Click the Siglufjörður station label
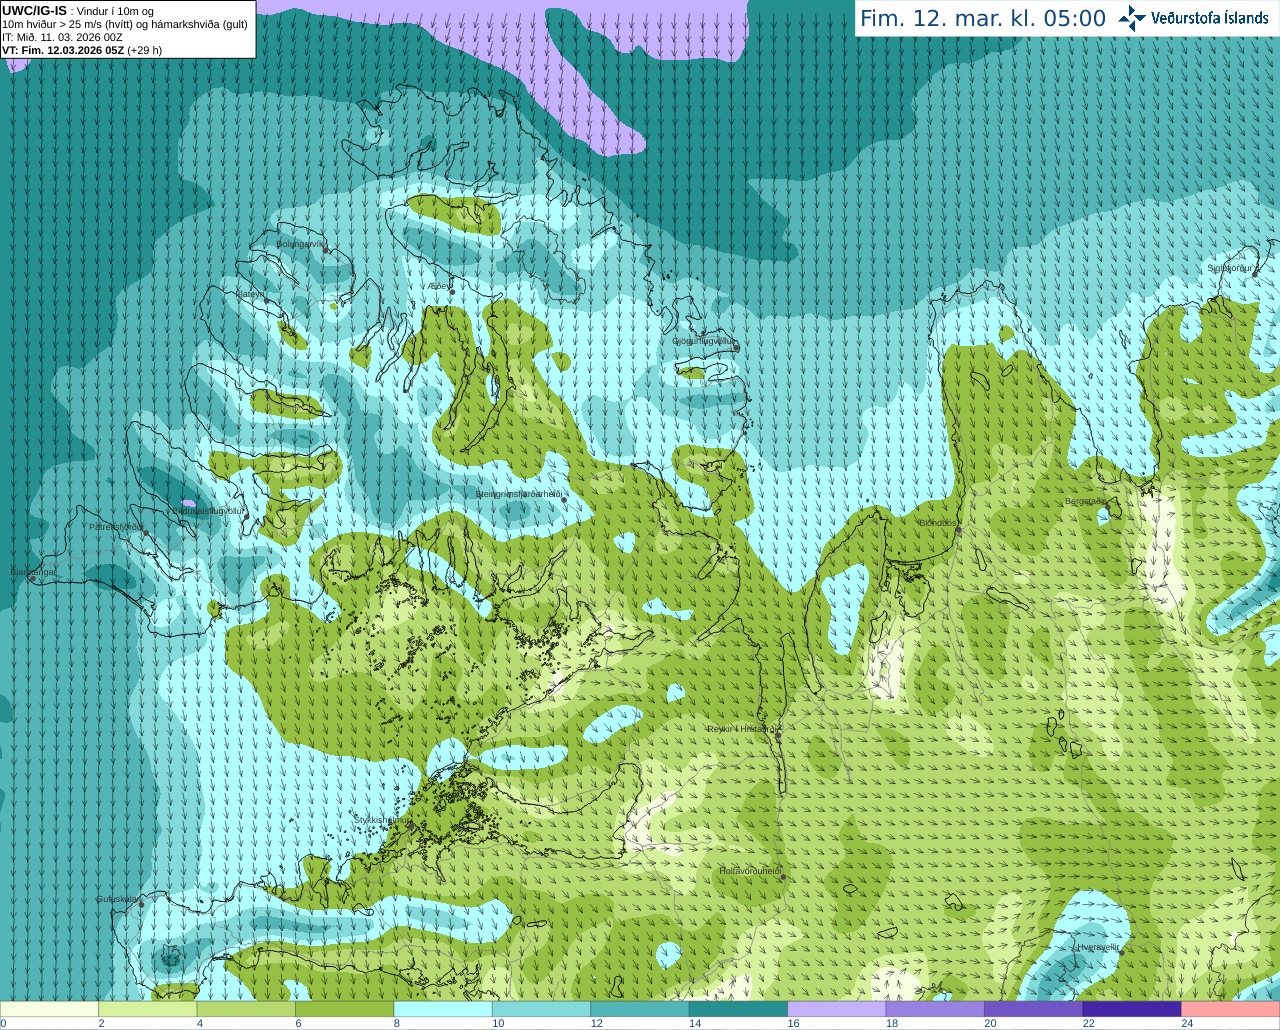Viewport: 1280px width, 1030px height. pyautogui.click(x=1231, y=268)
